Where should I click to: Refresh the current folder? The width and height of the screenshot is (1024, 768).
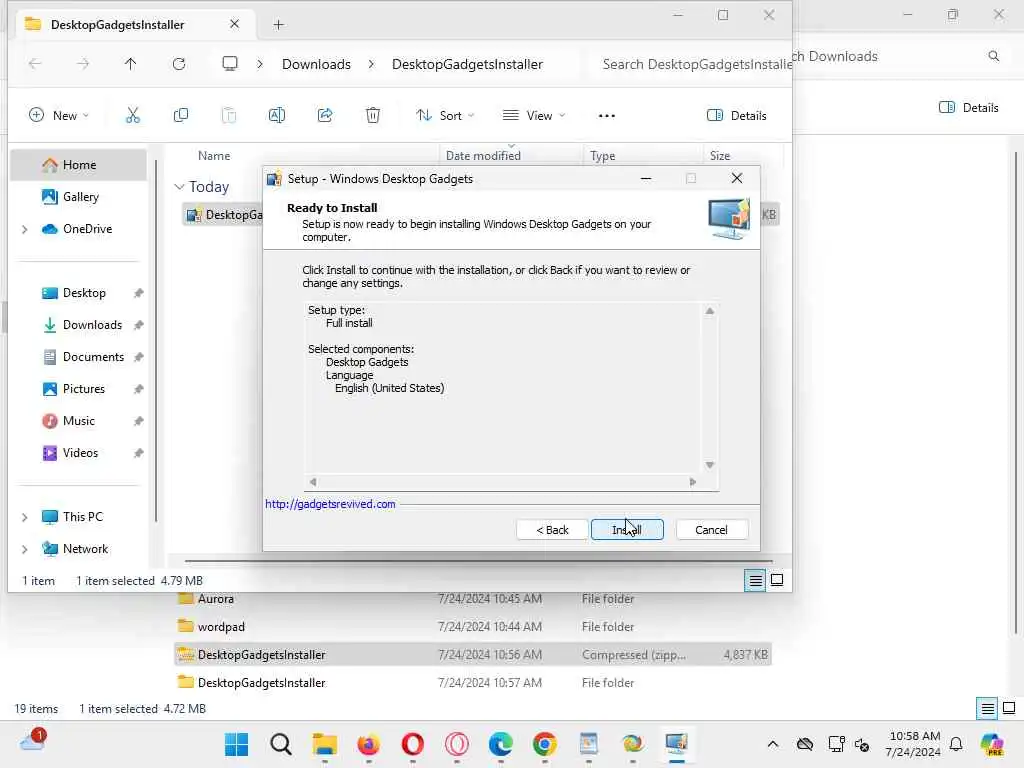[x=179, y=64]
